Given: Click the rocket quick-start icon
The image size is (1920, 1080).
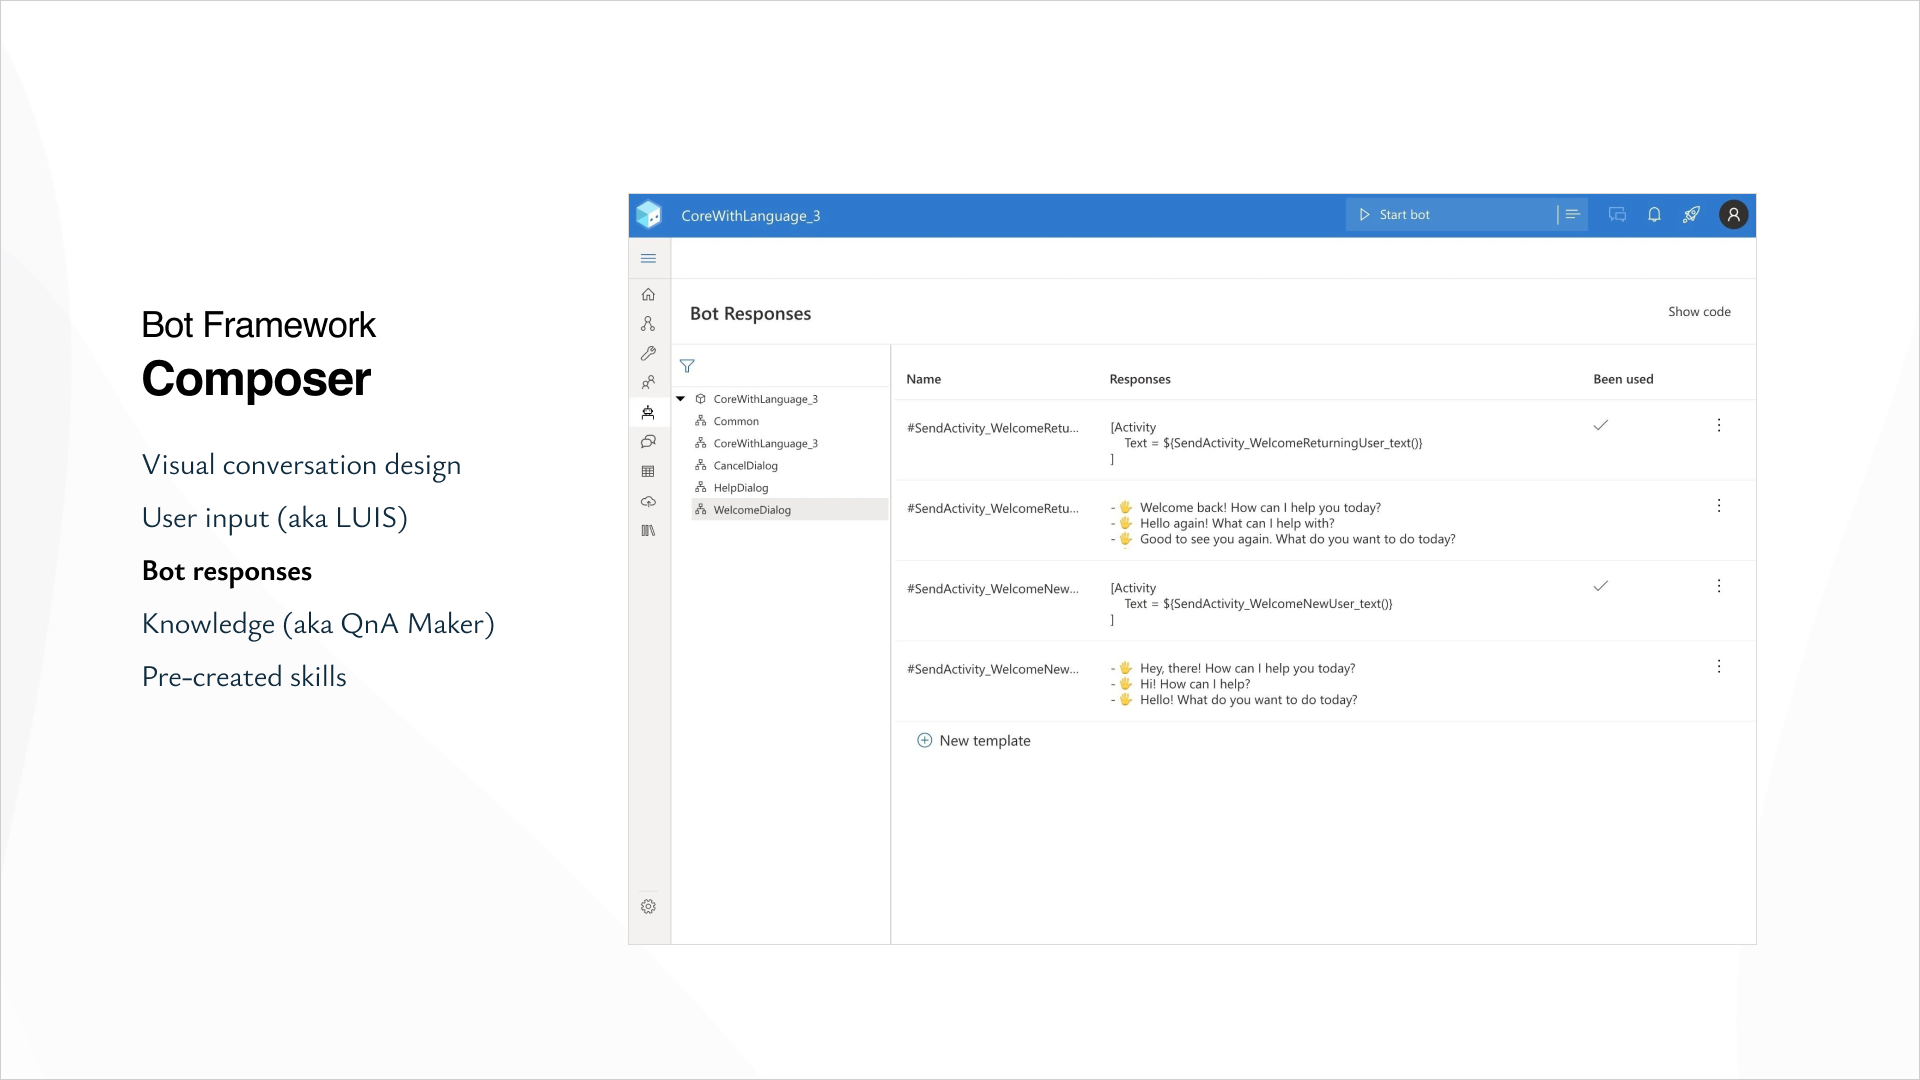Looking at the screenshot, I should pos(1691,215).
